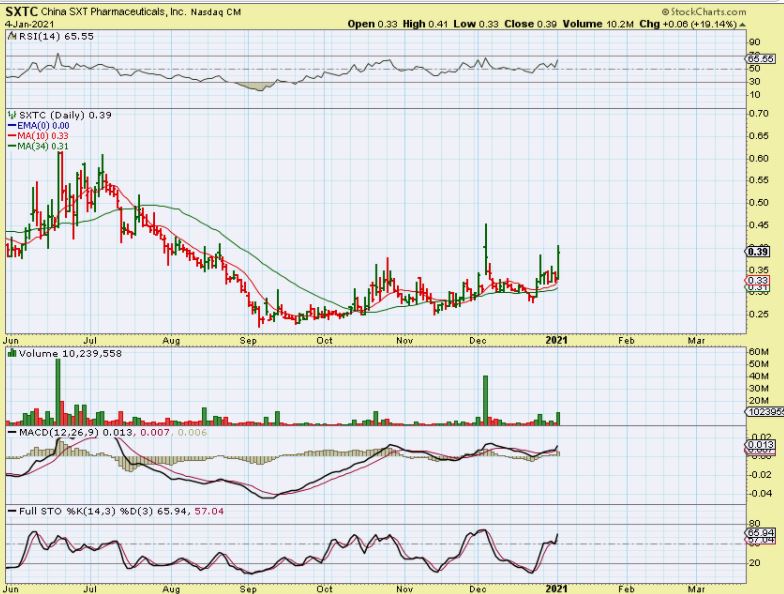The width and height of the screenshot is (784, 594).
Task: Click the up triangle after the Chg percentage
Action: (742, 24)
